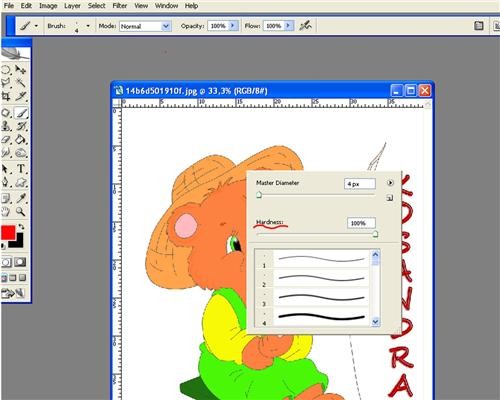500x400 pixels.
Task: Click the Master Diameter slider handle
Action: [x=259, y=195]
